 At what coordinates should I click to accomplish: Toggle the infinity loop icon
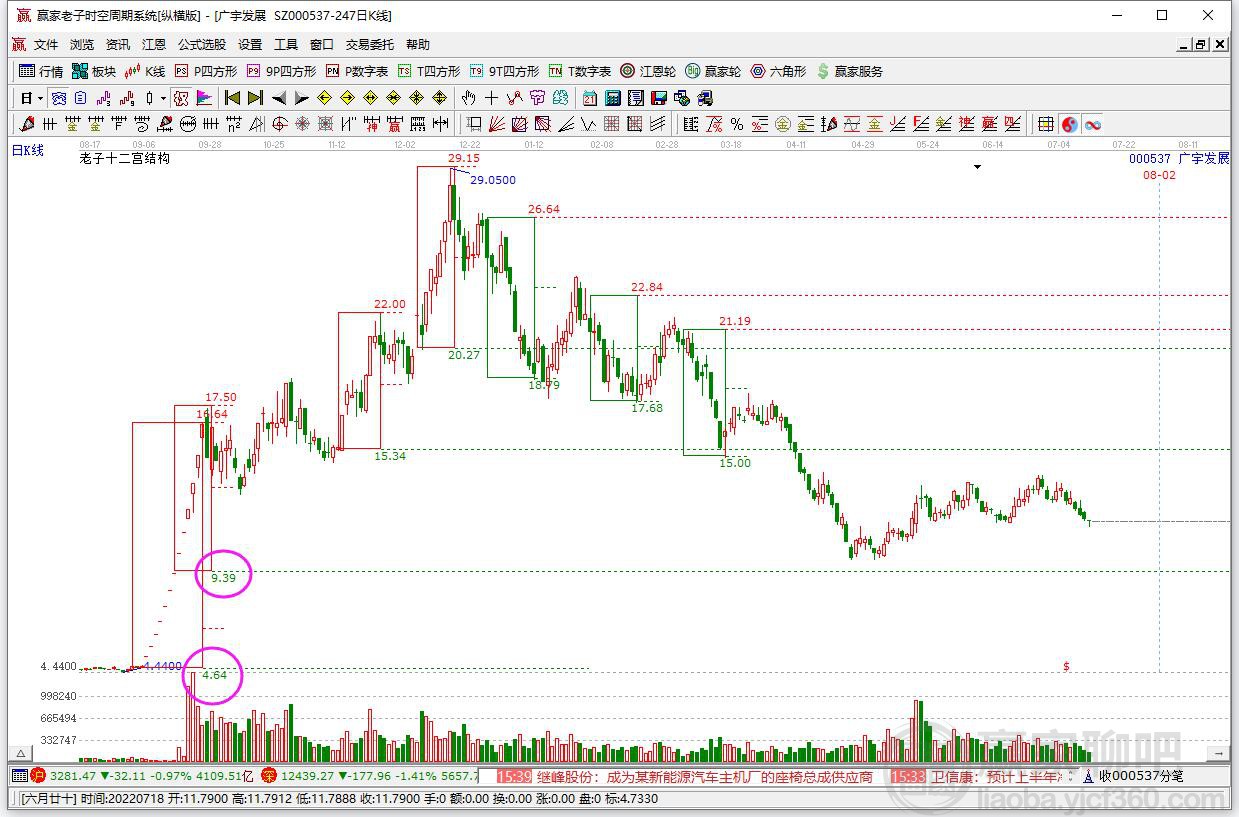pos(1093,124)
